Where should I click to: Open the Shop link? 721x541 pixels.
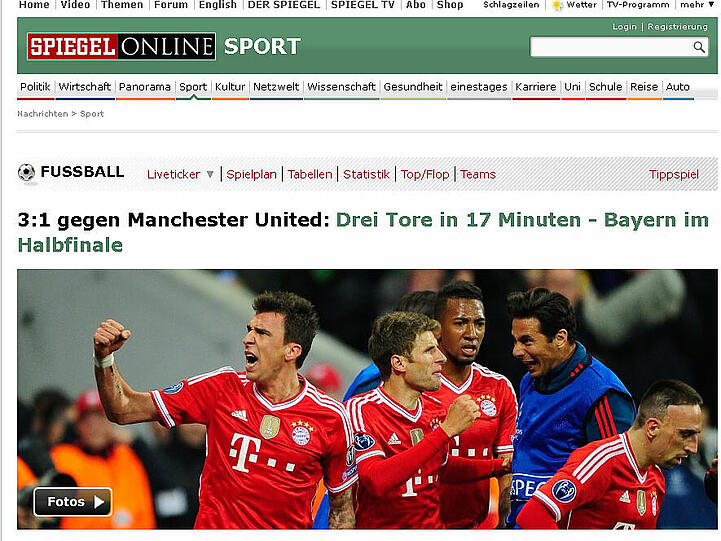[x=450, y=5]
